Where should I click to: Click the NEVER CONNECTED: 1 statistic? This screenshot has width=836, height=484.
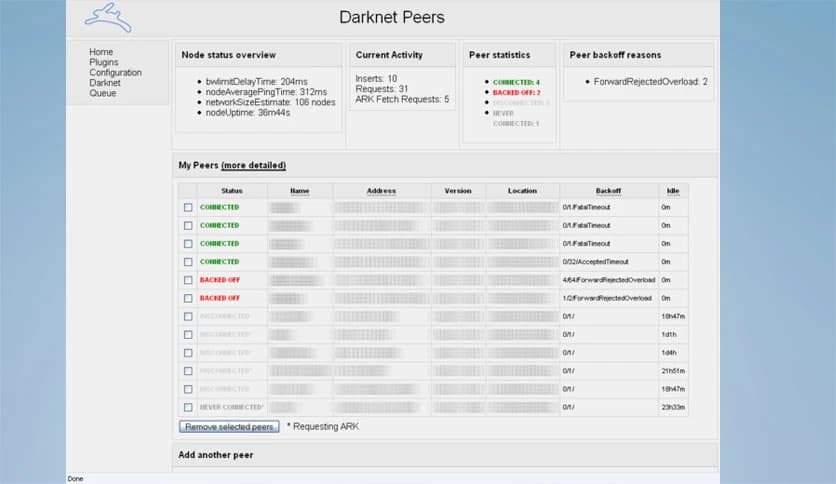(516, 118)
